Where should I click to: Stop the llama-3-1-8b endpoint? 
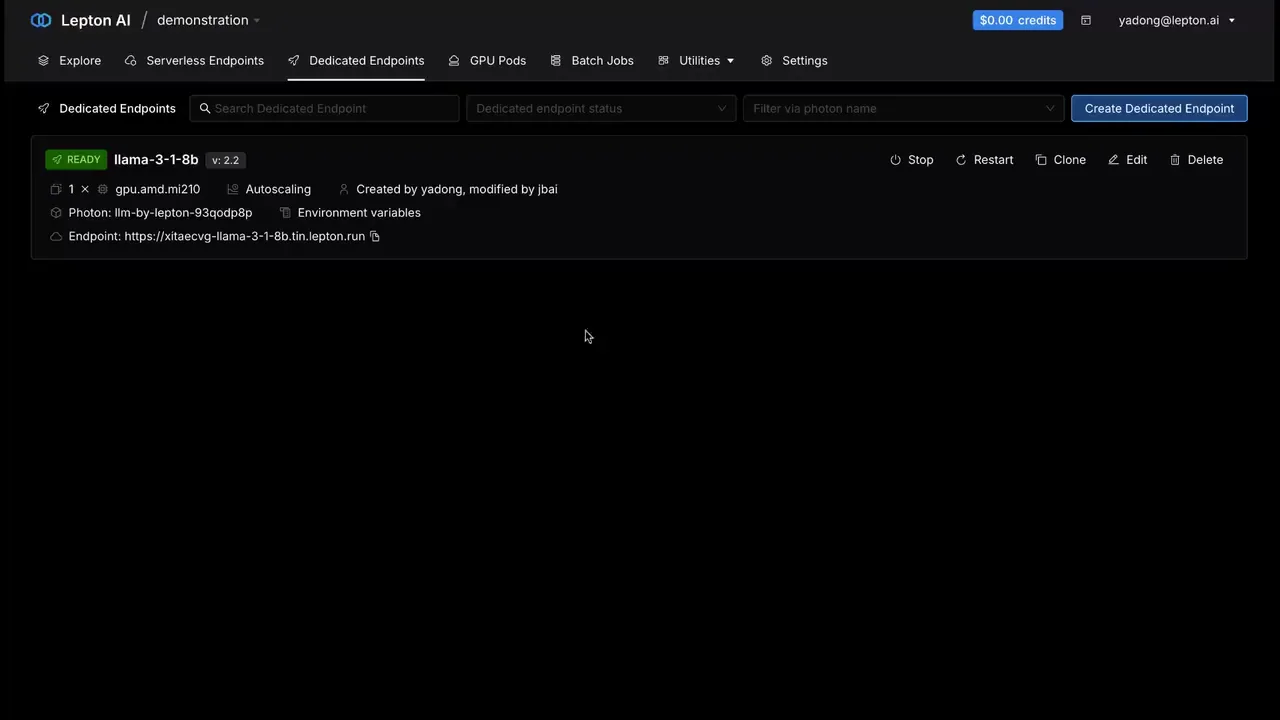[x=912, y=160]
